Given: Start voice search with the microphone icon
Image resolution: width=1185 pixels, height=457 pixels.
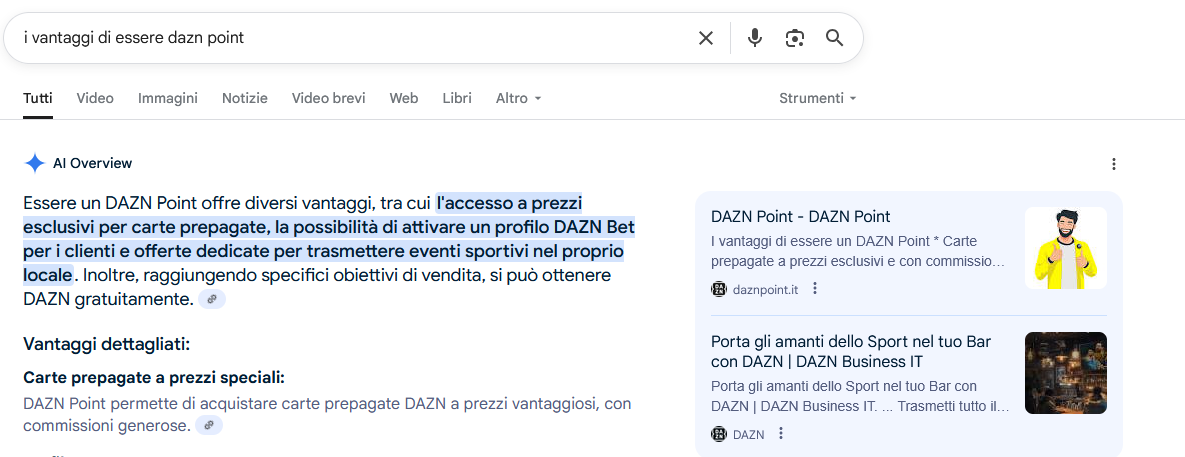Looking at the screenshot, I should click(x=754, y=38).
